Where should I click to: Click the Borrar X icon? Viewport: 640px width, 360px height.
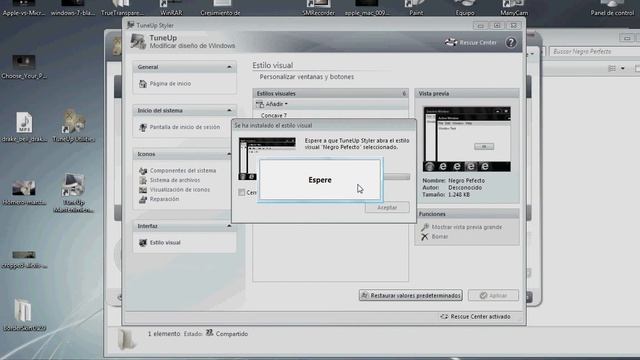tap(425, 237)
